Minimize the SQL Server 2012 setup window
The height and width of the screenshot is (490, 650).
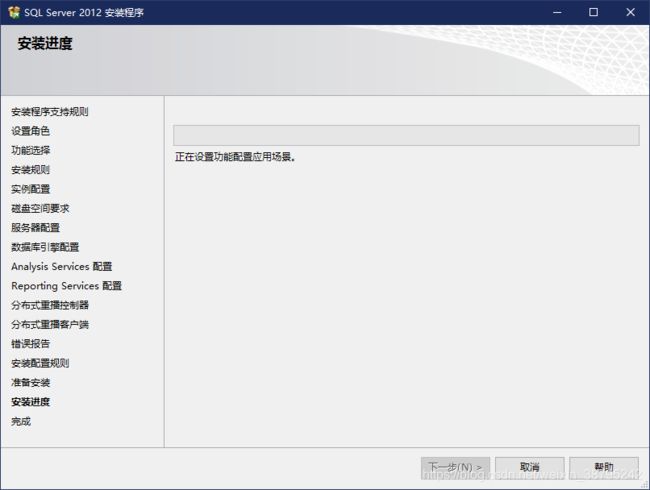tap(557, 12)
